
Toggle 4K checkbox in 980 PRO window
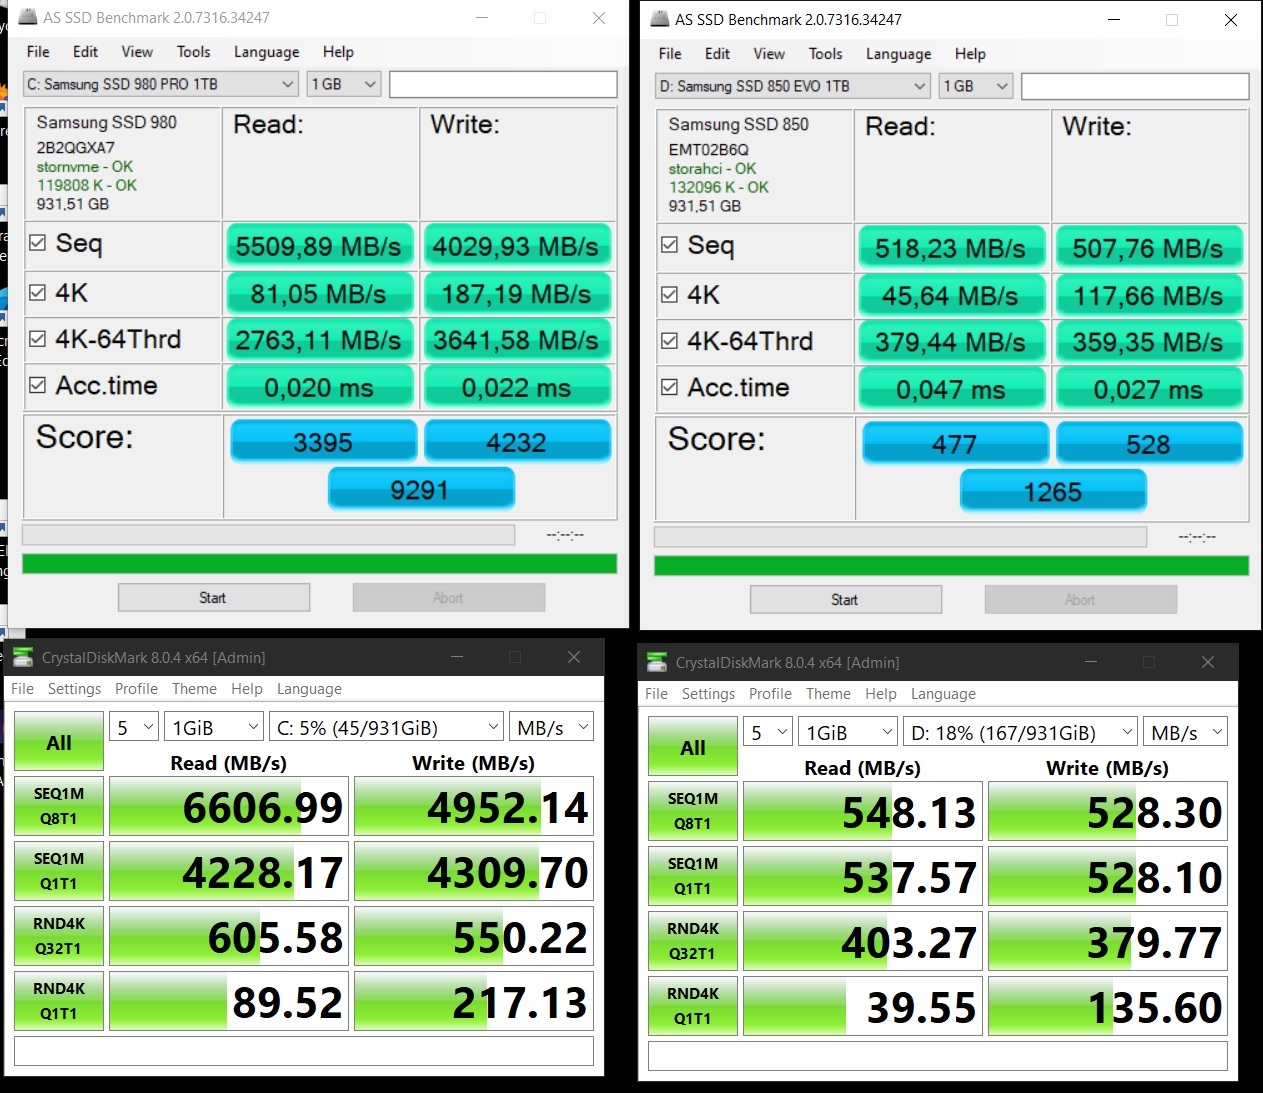coord(38,292)
